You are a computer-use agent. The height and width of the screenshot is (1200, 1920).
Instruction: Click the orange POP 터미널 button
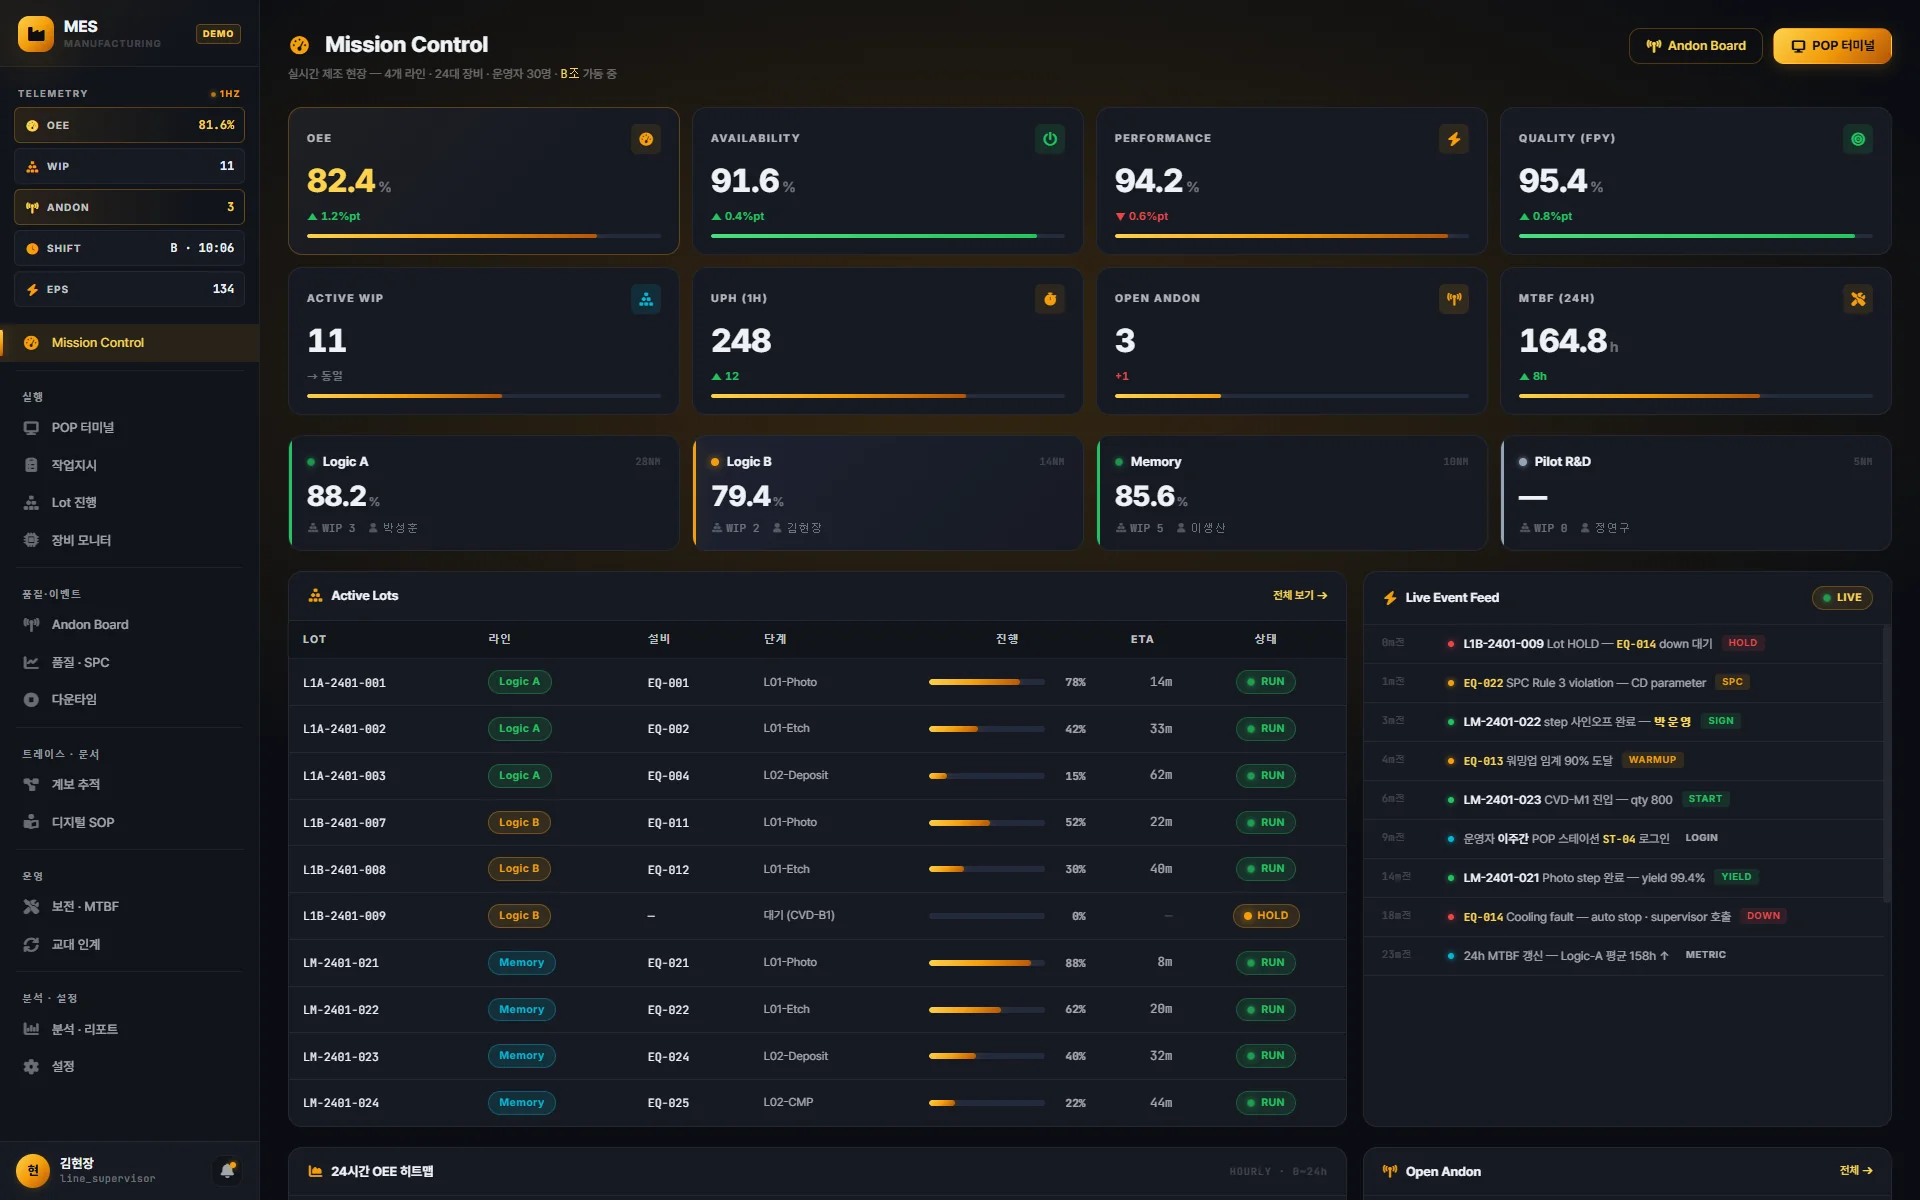pos(1832,46)
